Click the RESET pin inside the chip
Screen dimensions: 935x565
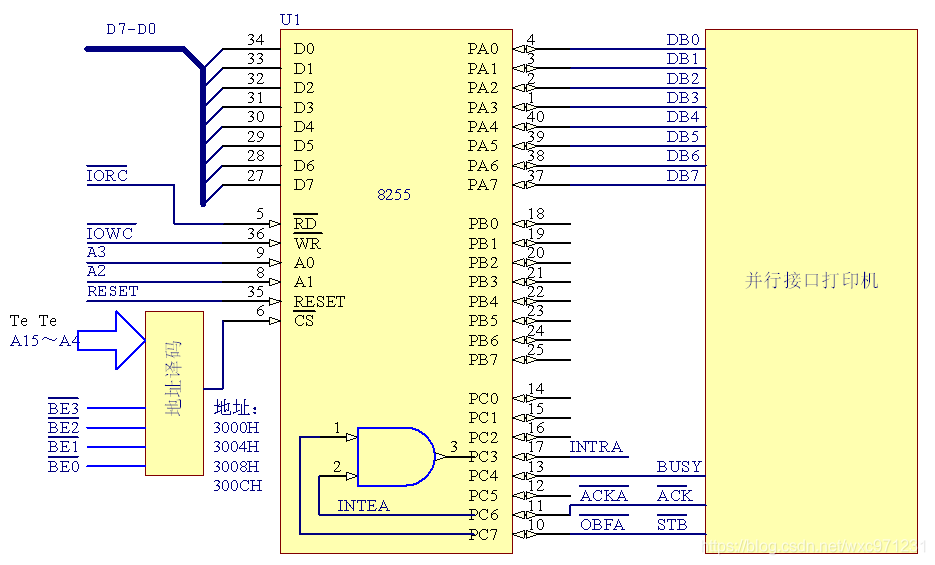[319, 302]
